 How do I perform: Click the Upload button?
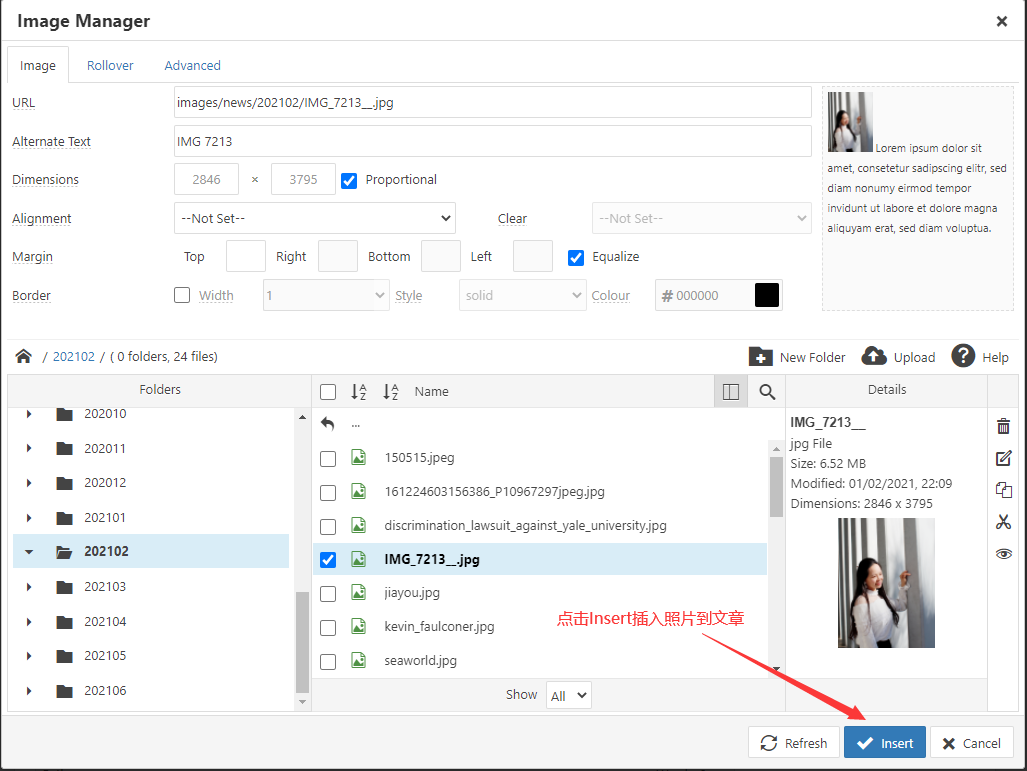tap(898, 357)
